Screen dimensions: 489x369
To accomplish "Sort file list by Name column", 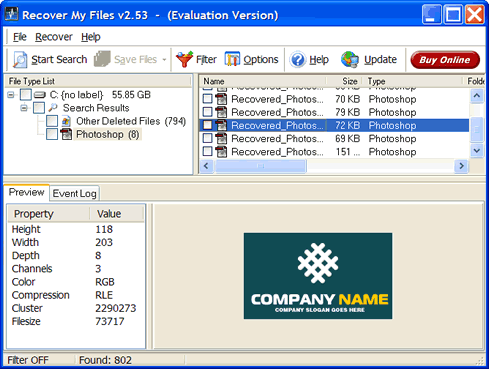I will 262,81.
